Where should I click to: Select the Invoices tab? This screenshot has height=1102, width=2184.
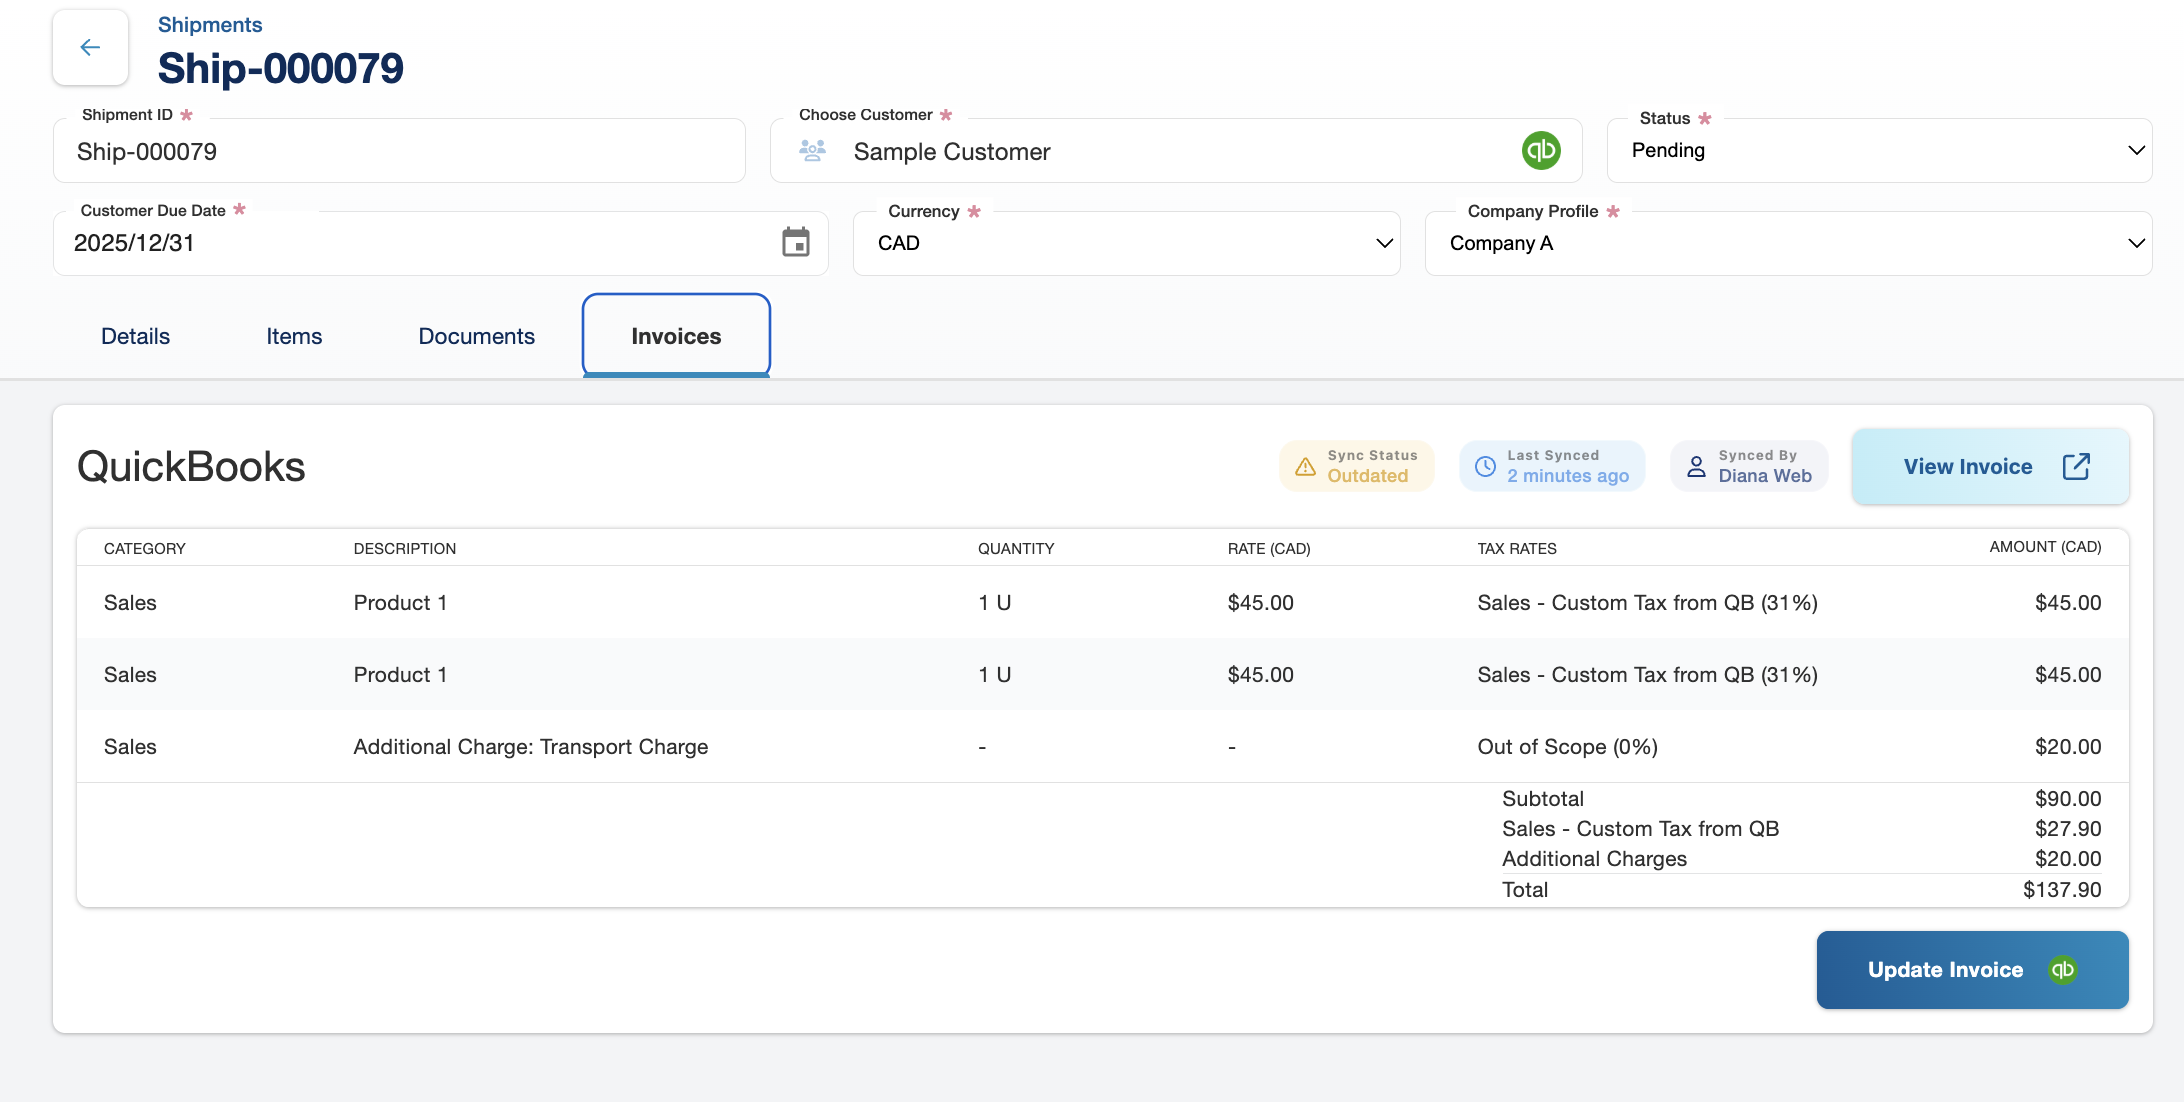[x=676, y=337]
